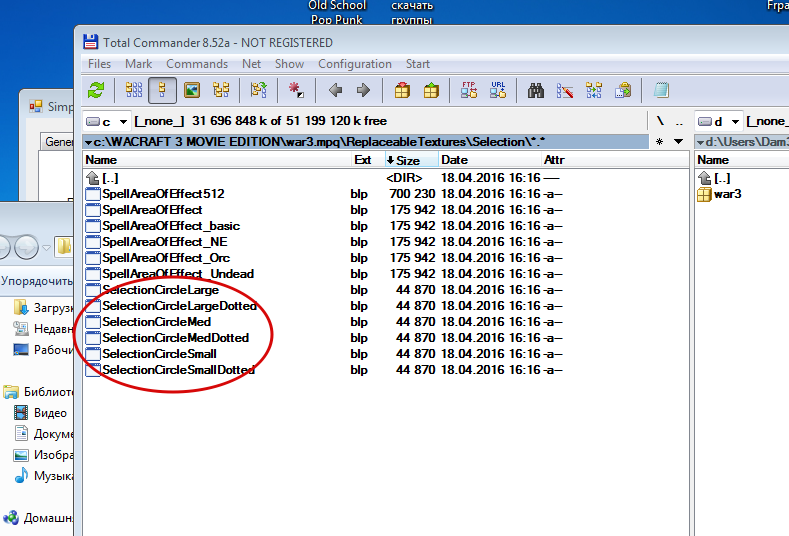Open Search files binoculars icon
Image resolution: width=789 pixels, height=536 pixels.
click(535, 91)
